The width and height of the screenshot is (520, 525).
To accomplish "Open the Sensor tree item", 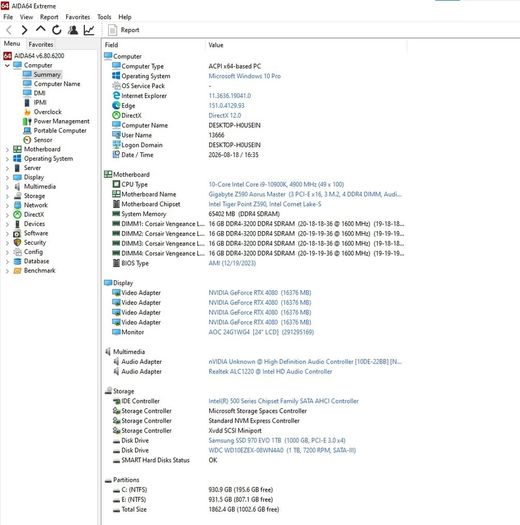I will pyautogui.click(x=43, y=140).
